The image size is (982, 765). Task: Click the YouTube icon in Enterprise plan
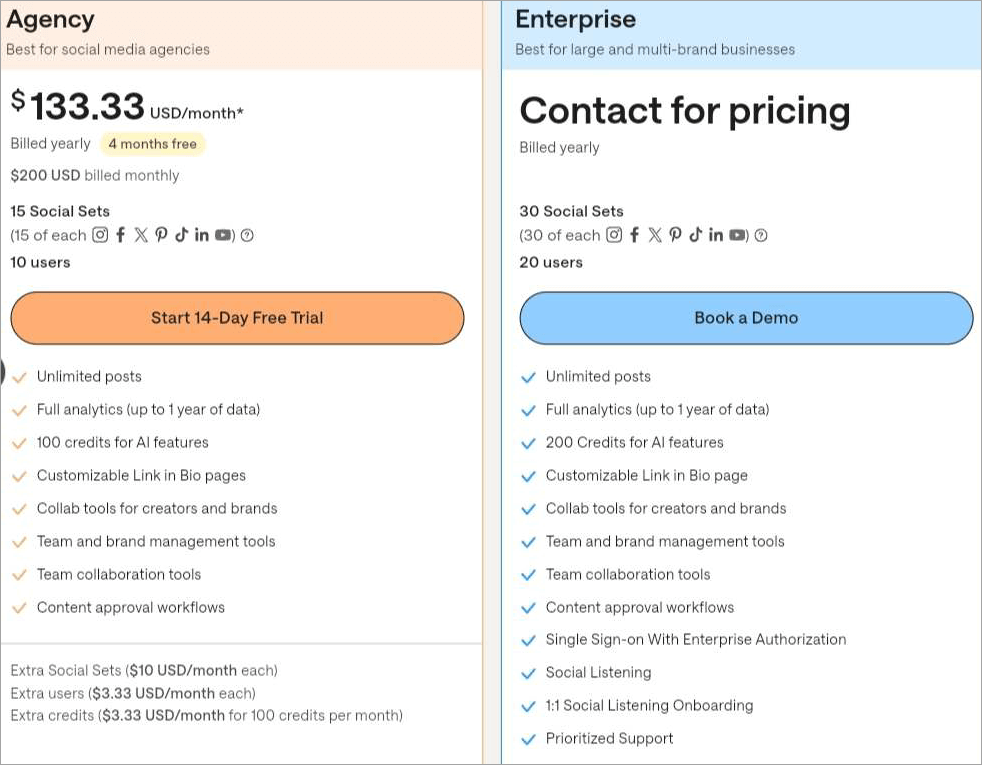pyautogui.click(x=737, y=235)
